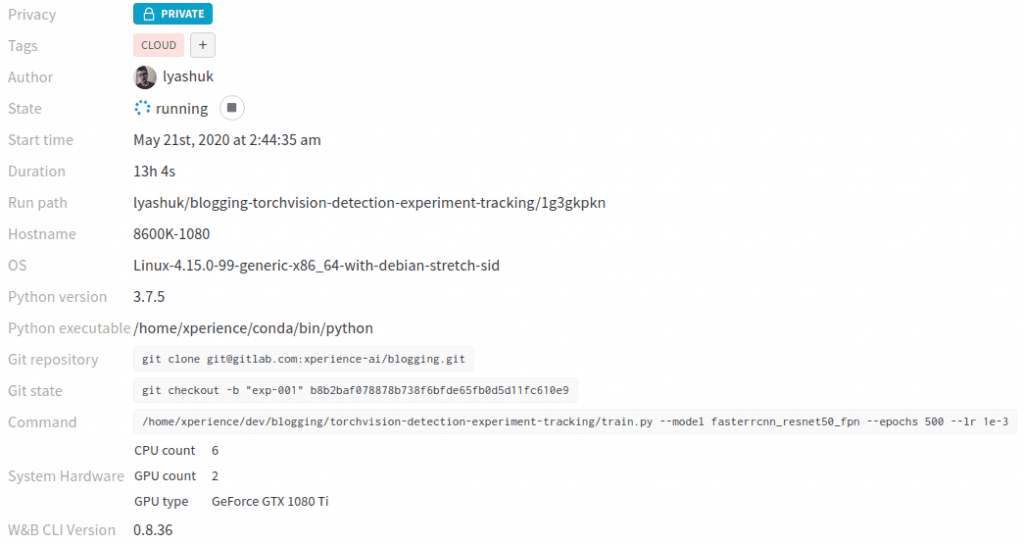Click the W&B CLI Version number

tap(153, 530)
